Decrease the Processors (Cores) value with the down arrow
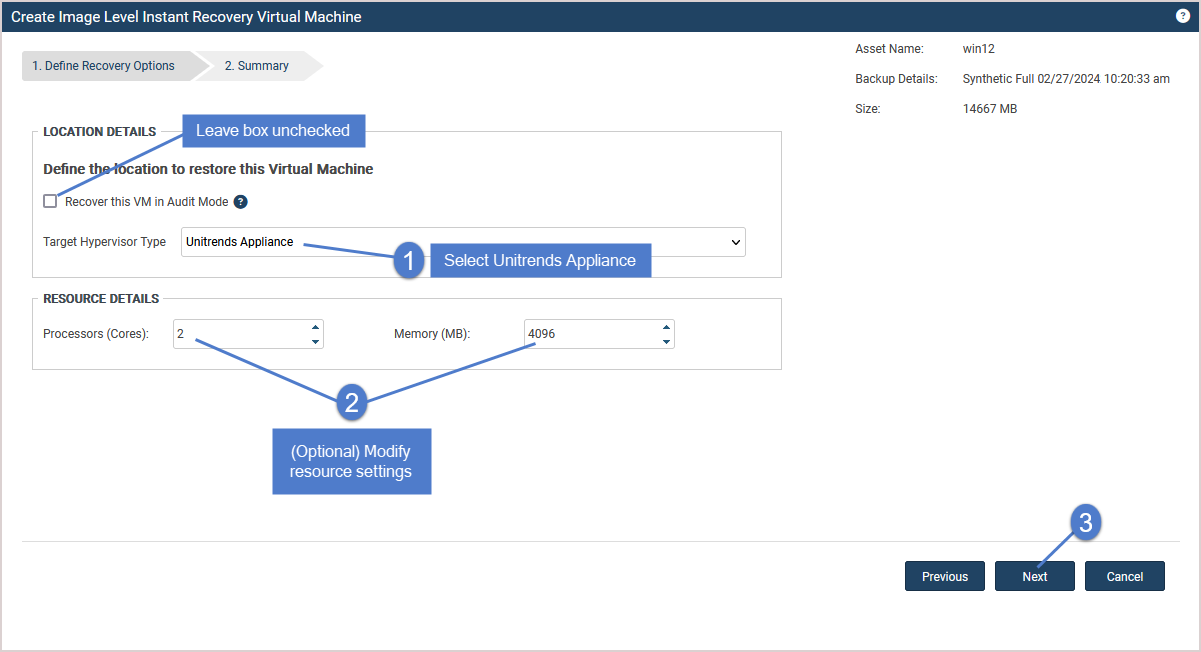The height and width of the screenshot is (652, 1201). coord(316,342)
